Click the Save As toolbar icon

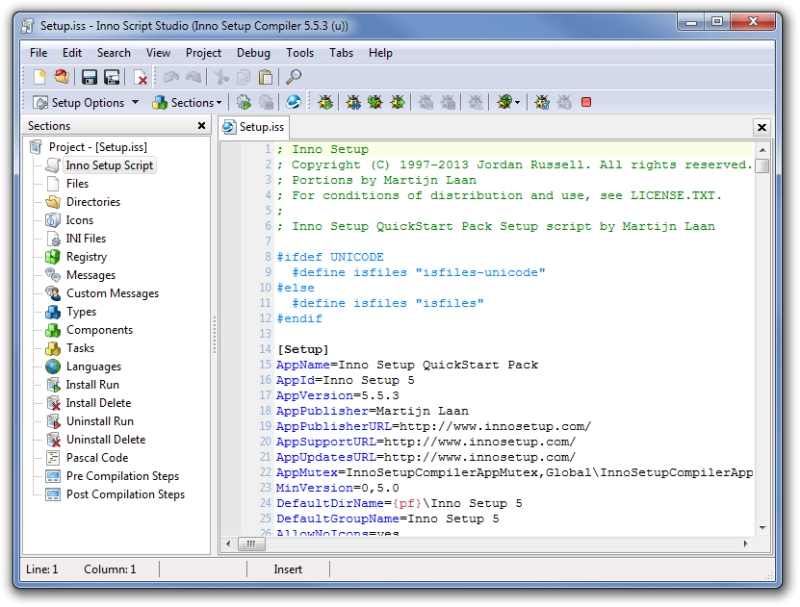112,77
